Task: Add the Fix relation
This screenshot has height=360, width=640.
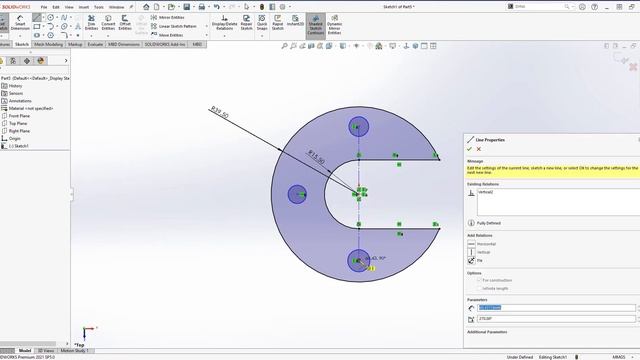Action: (x=475, y=260)
